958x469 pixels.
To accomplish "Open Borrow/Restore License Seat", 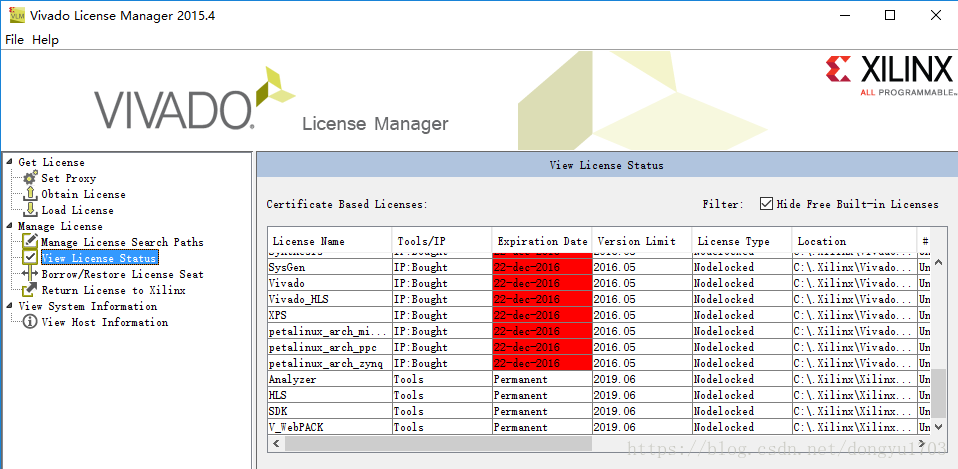I will coord(122,274).
